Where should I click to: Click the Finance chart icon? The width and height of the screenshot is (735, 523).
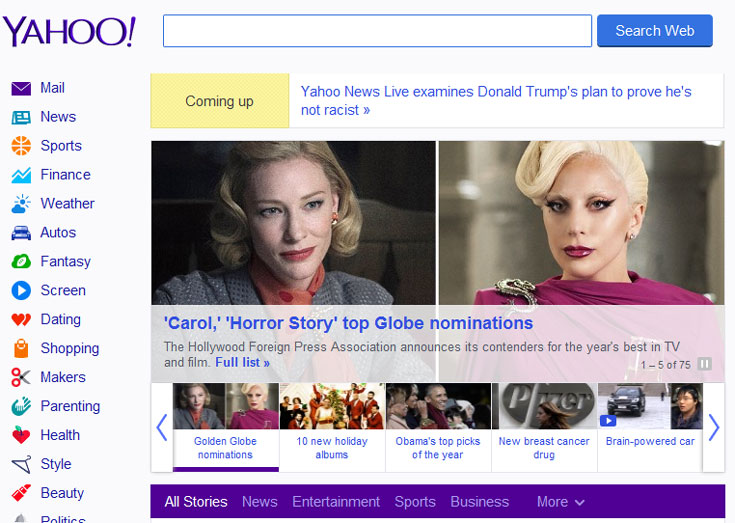click(x=21, y=175)
